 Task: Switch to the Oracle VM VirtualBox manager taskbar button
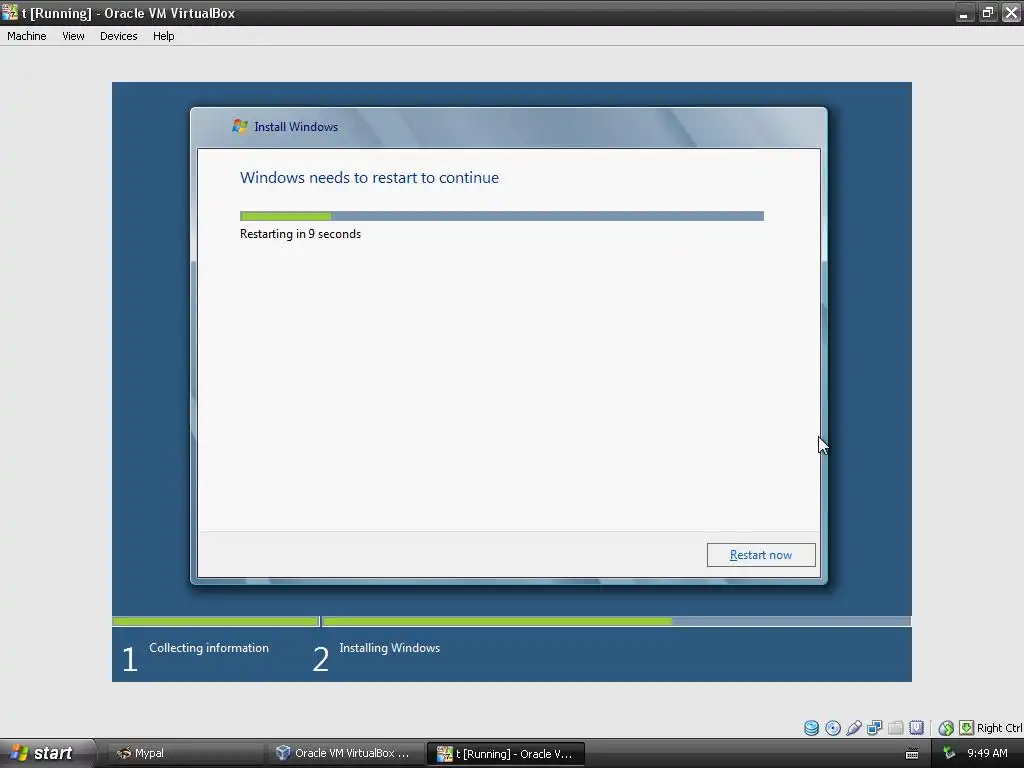point(345,753)
